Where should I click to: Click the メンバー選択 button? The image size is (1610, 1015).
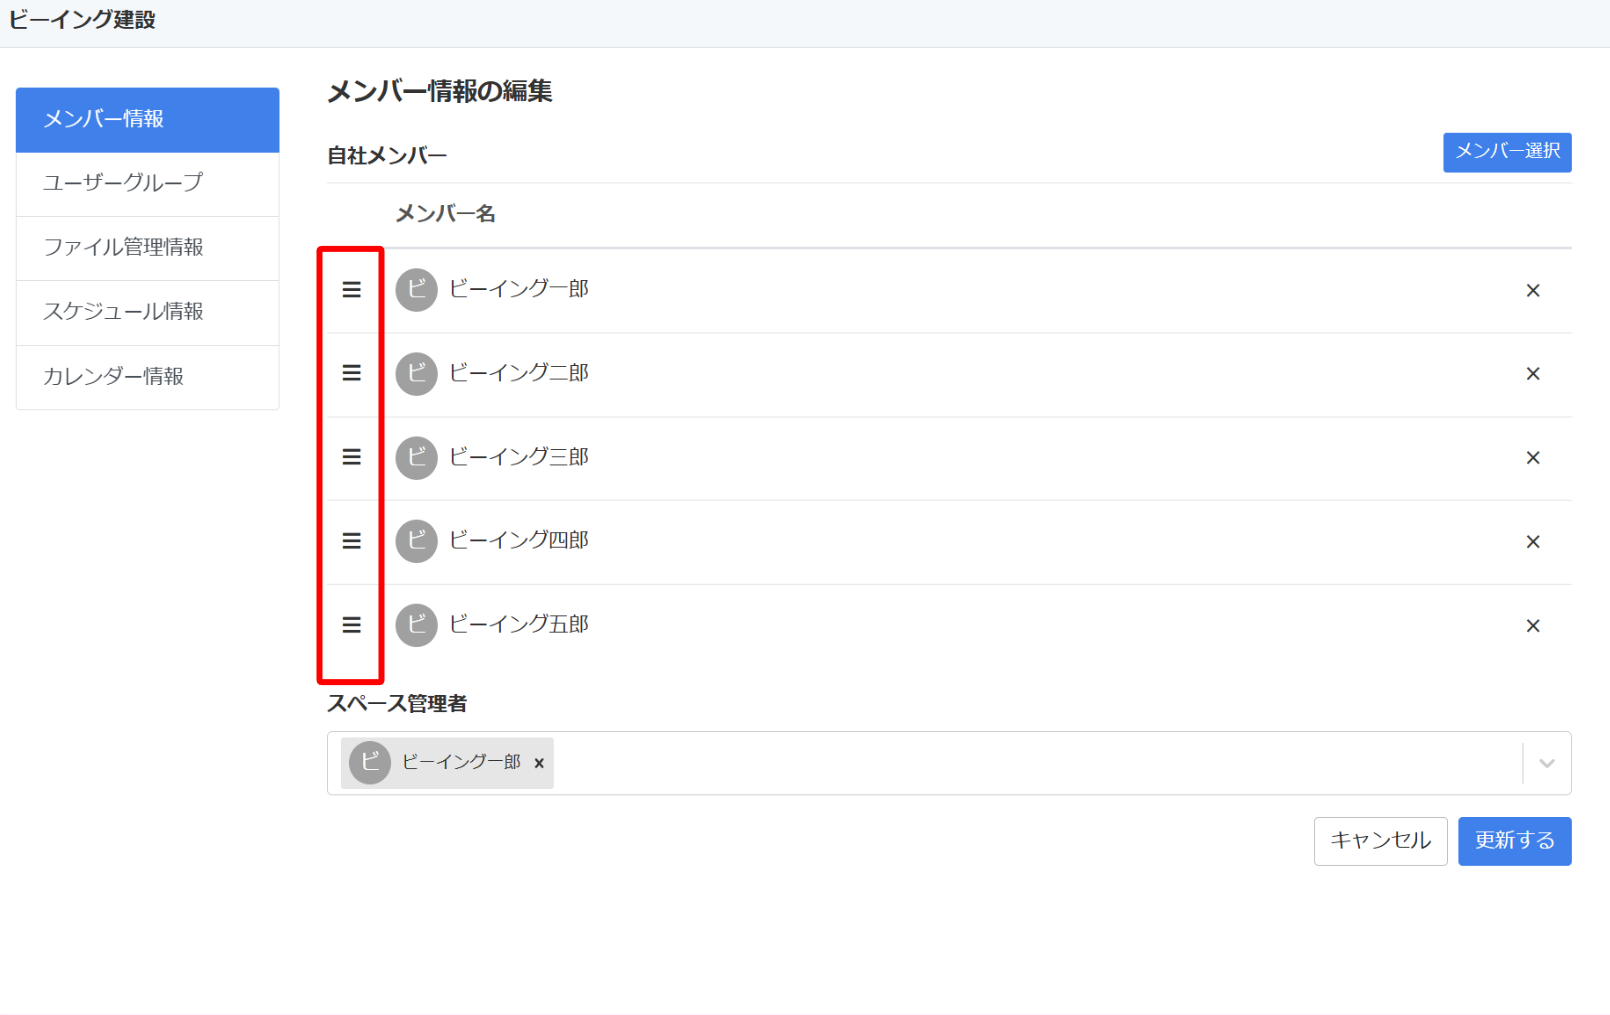pyautogui.click(x=1507, y=152)
